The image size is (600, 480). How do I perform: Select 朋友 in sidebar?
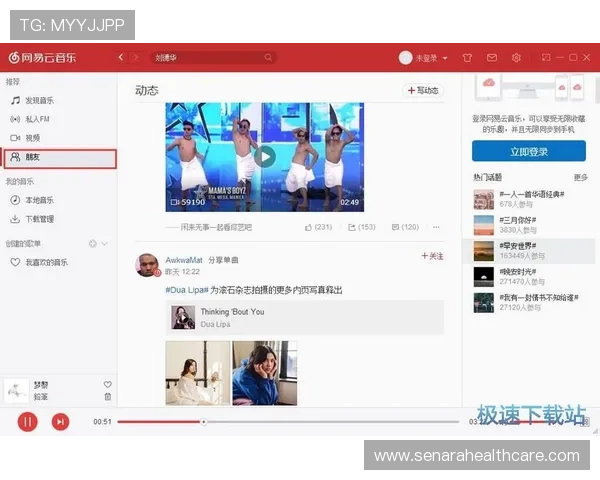60,158
